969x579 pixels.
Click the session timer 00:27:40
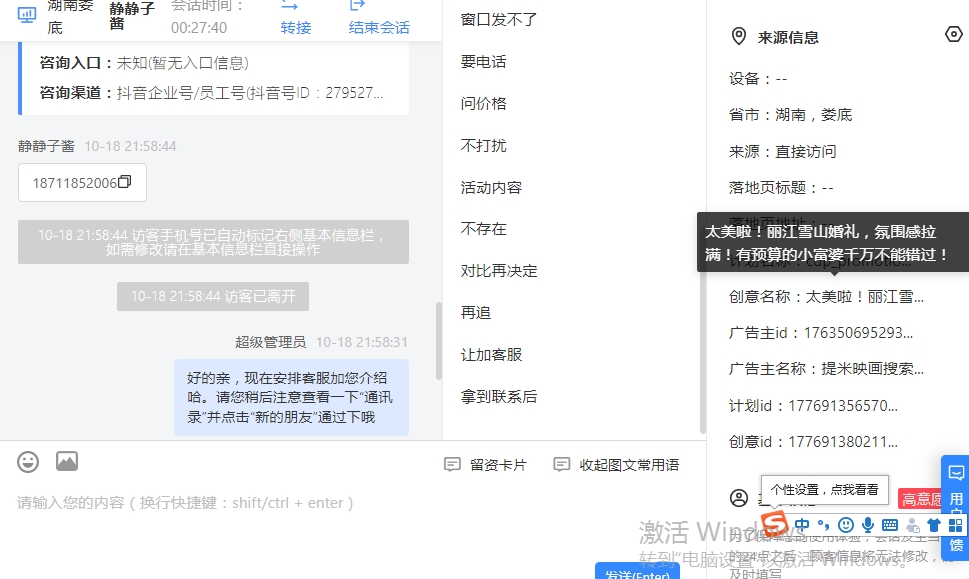[x=199, y=28]
